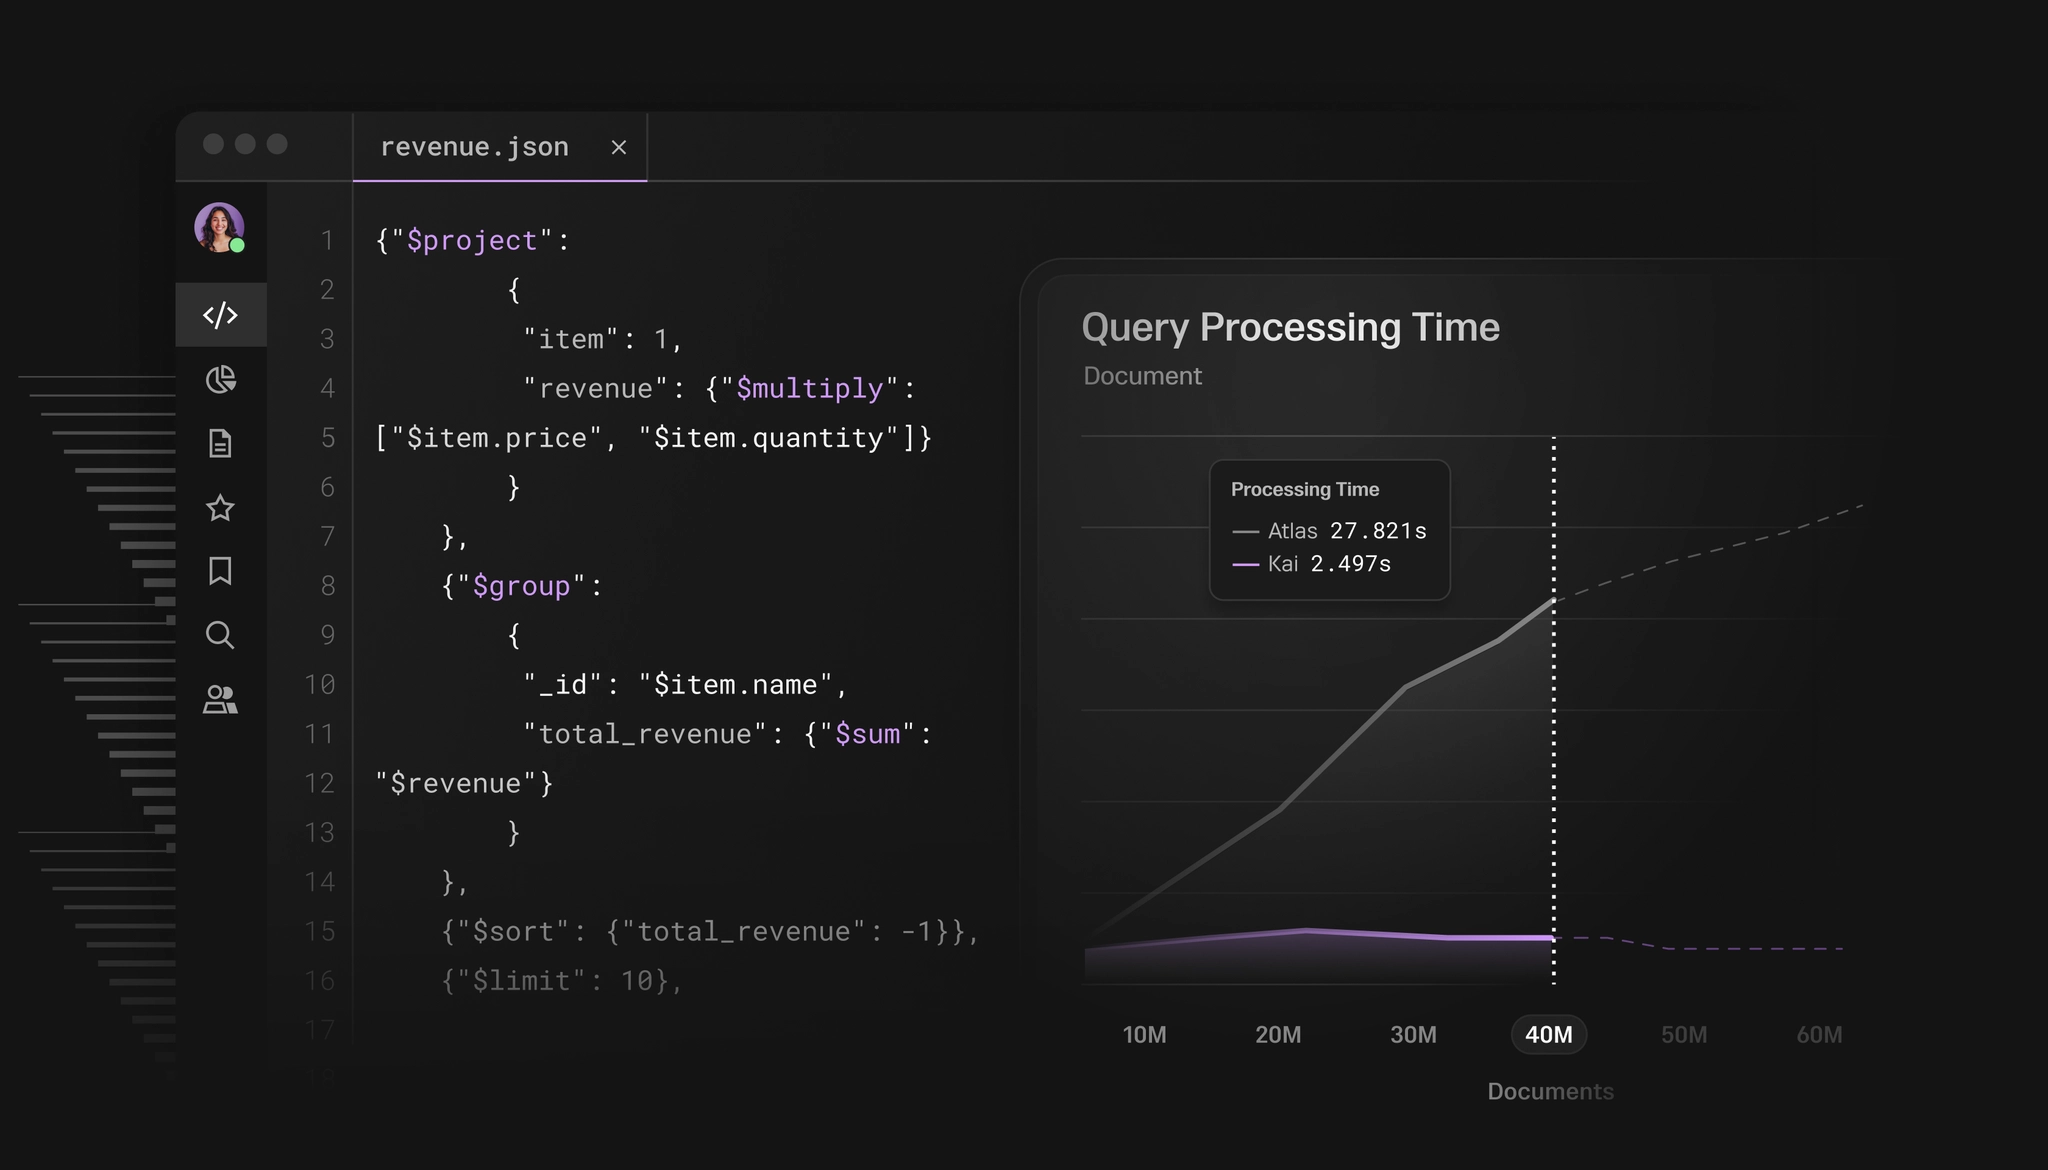Click the Query Processing Time heading
This screenshot has height=1170, width=2048.
click(x=1291, y=328)
